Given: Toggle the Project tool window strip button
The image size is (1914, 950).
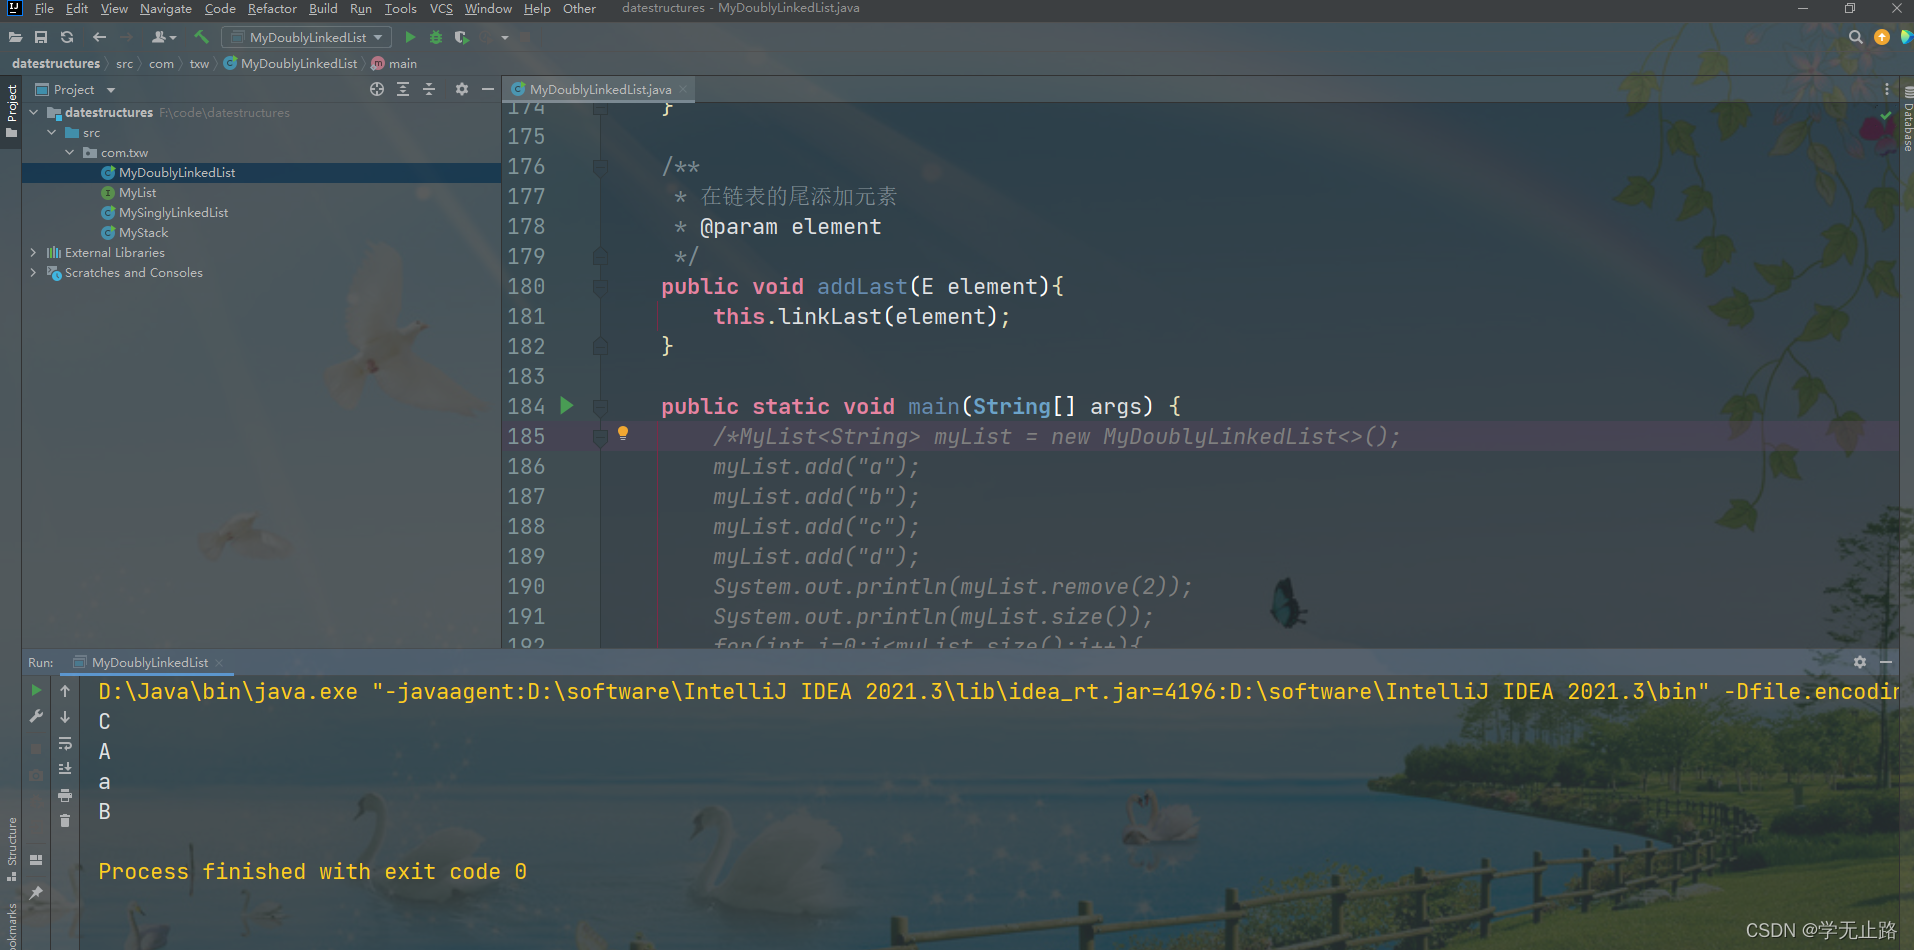Looking at the screenshot, I should [11, 111].
